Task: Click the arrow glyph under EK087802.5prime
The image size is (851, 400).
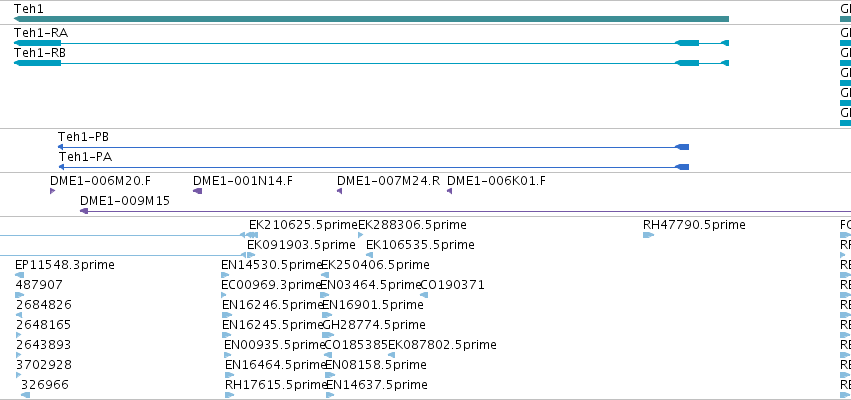Action: pyautogui.click(x=391, y=355)
